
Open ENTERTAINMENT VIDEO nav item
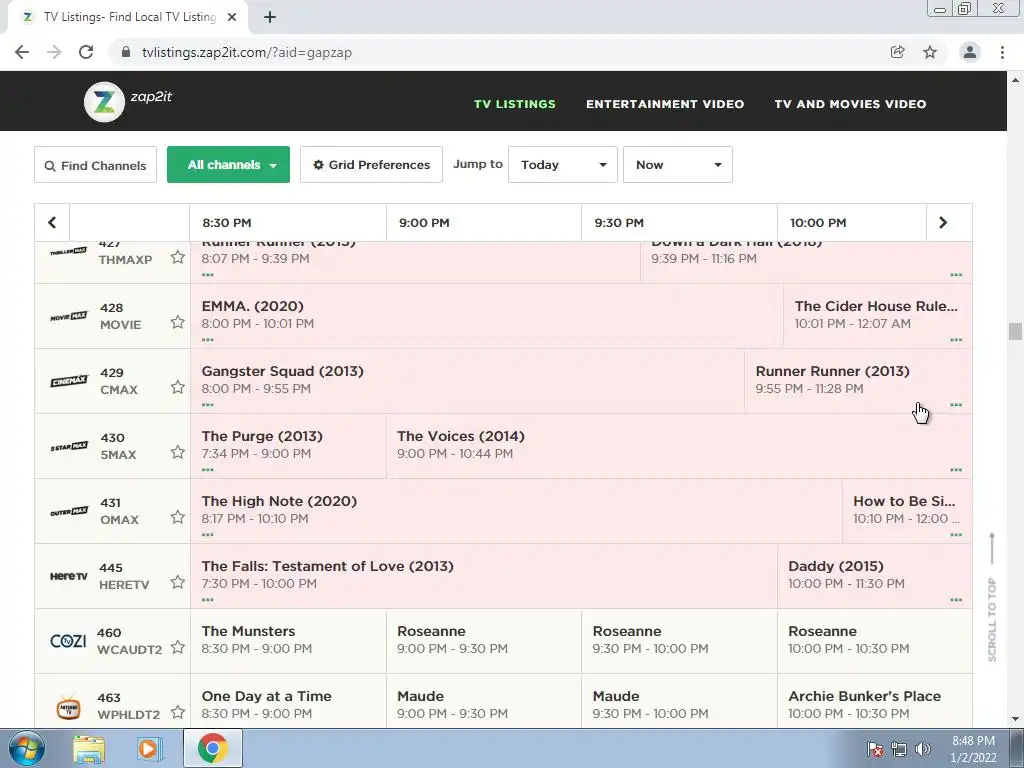(665, 104)
